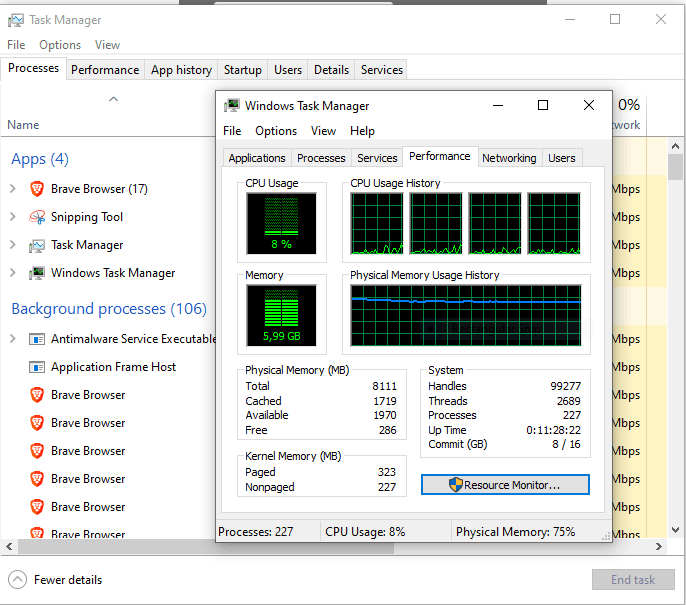Select the Processes tab in Task Manager

[x=33, y=68]
